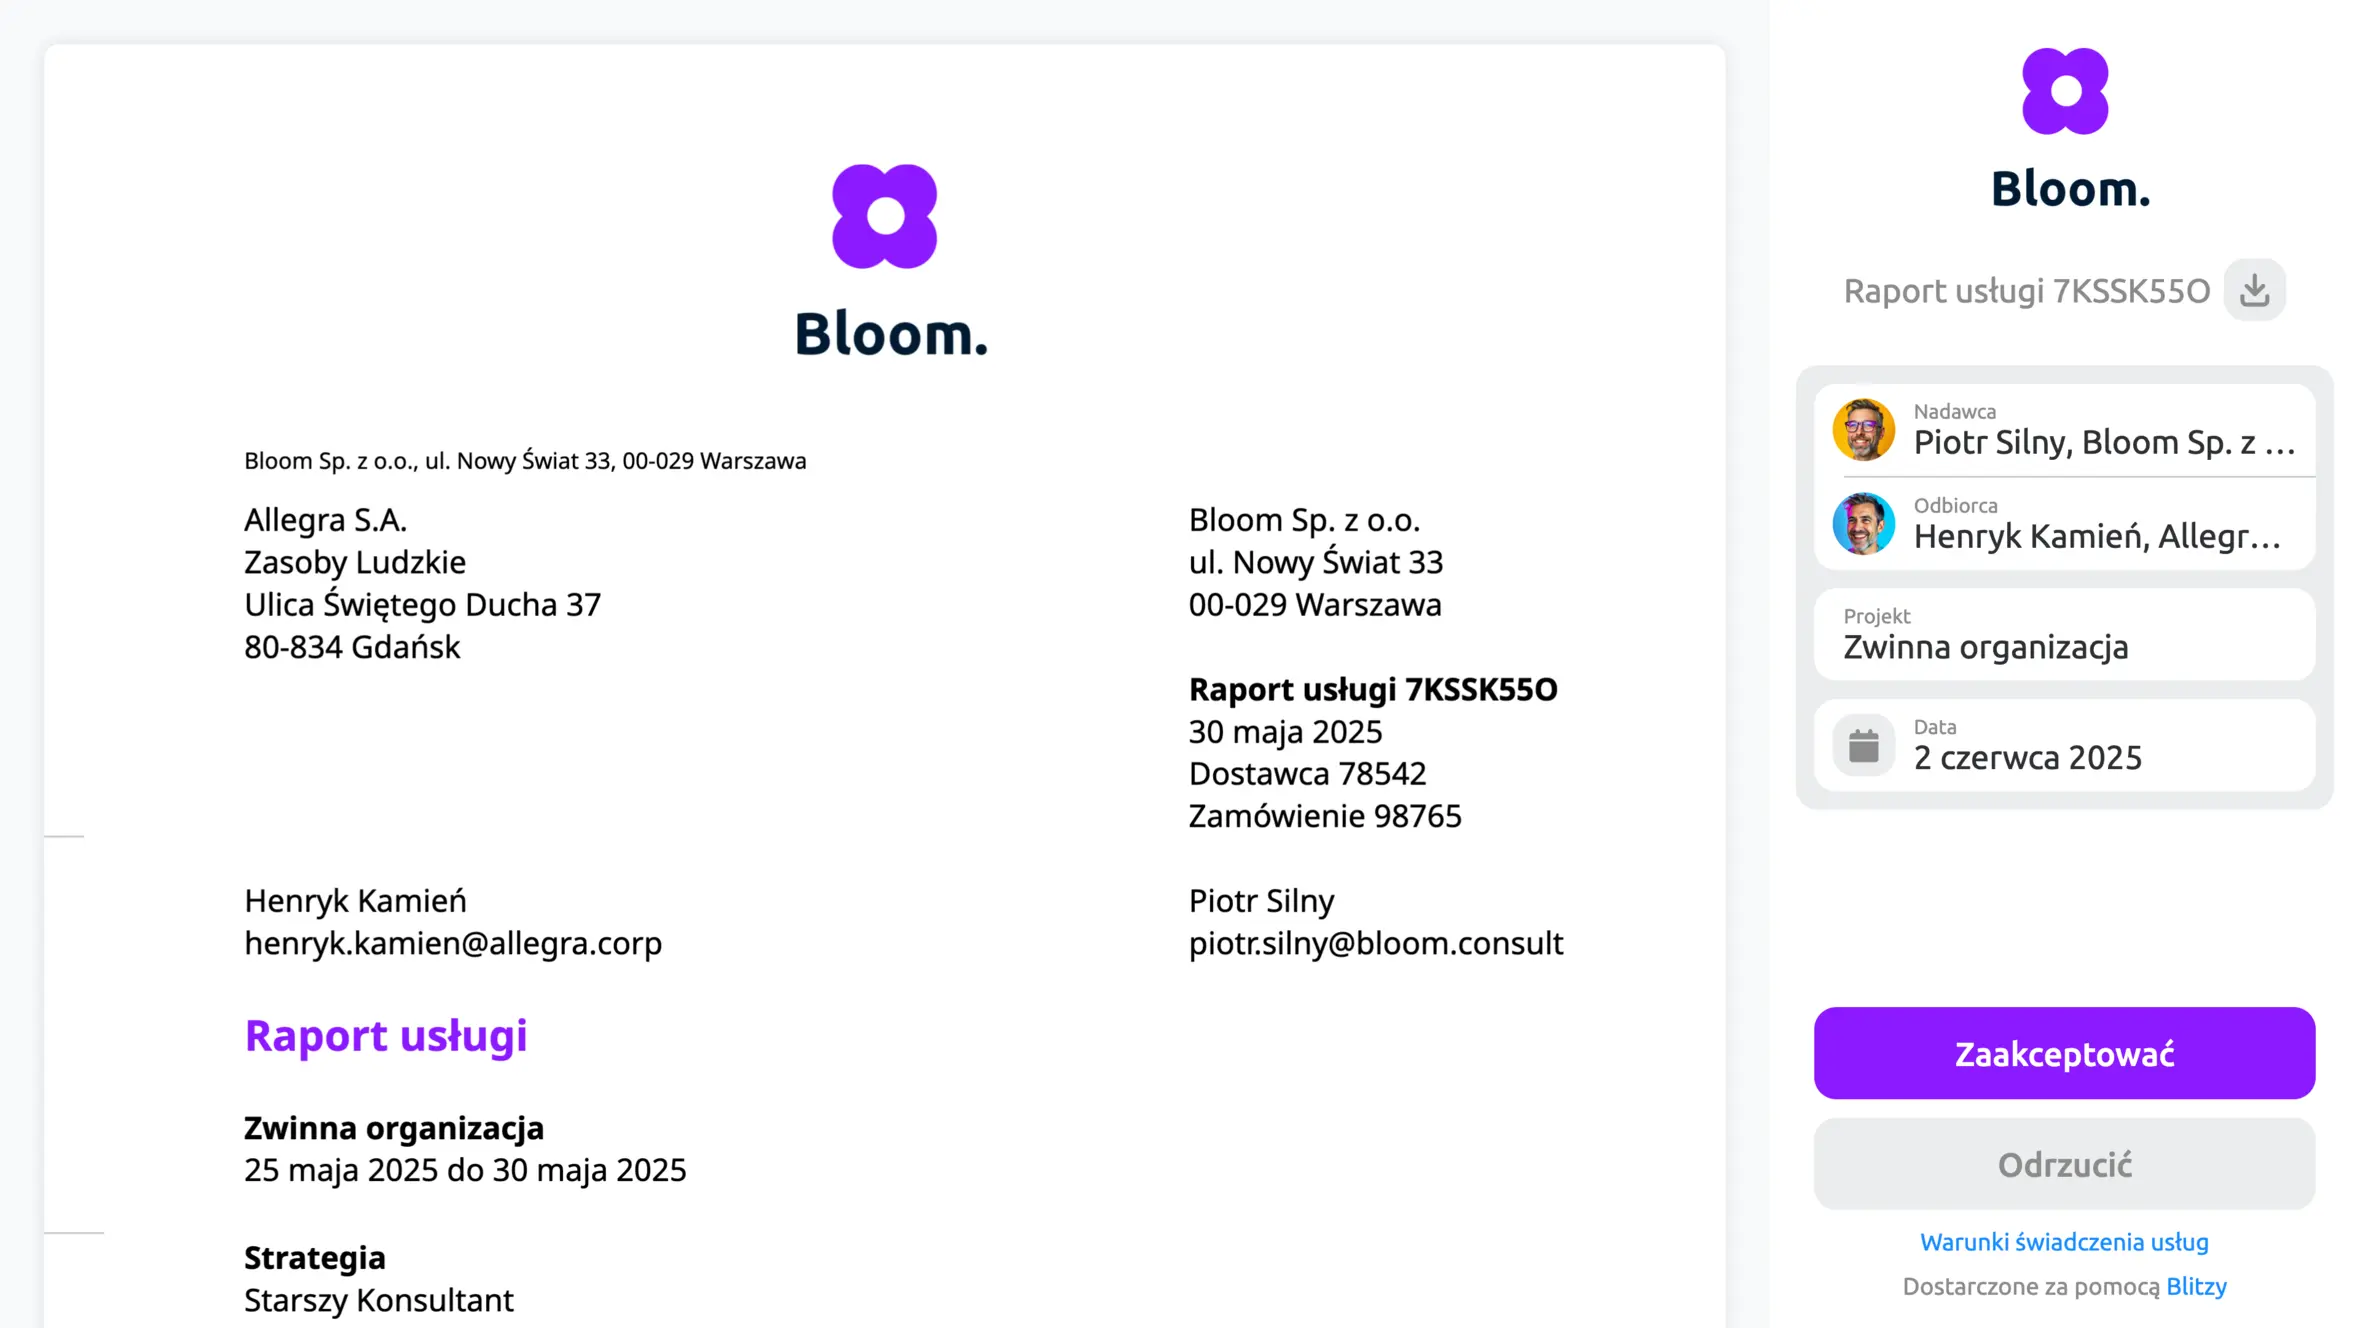Accept the report with Zaakceptować

tap(2064, 1053)
